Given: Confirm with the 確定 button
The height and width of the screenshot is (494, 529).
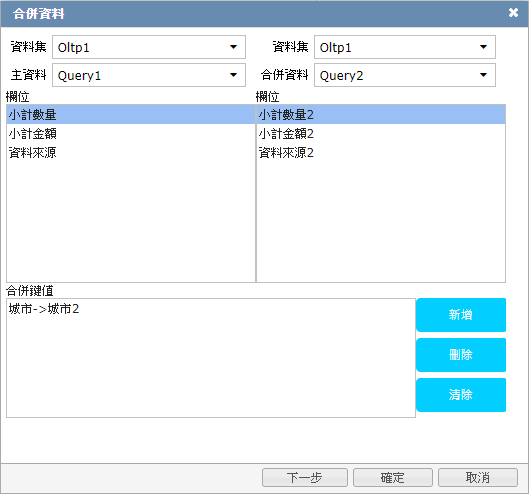Looking at the screenshot, I should tap(393, 477).
